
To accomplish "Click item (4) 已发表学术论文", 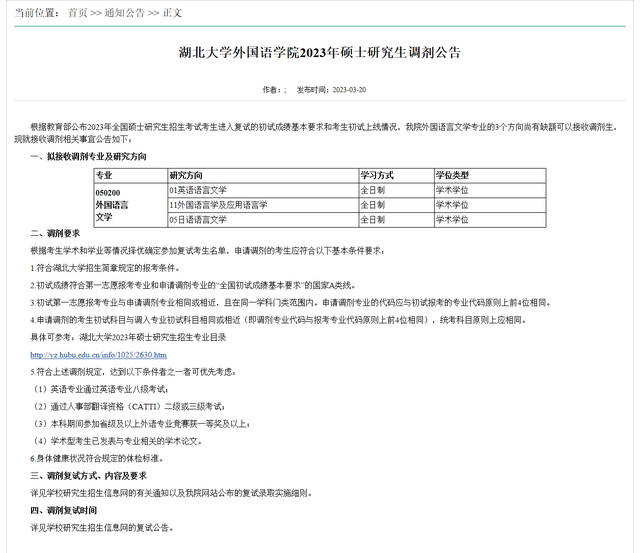I will coord(117,441).
